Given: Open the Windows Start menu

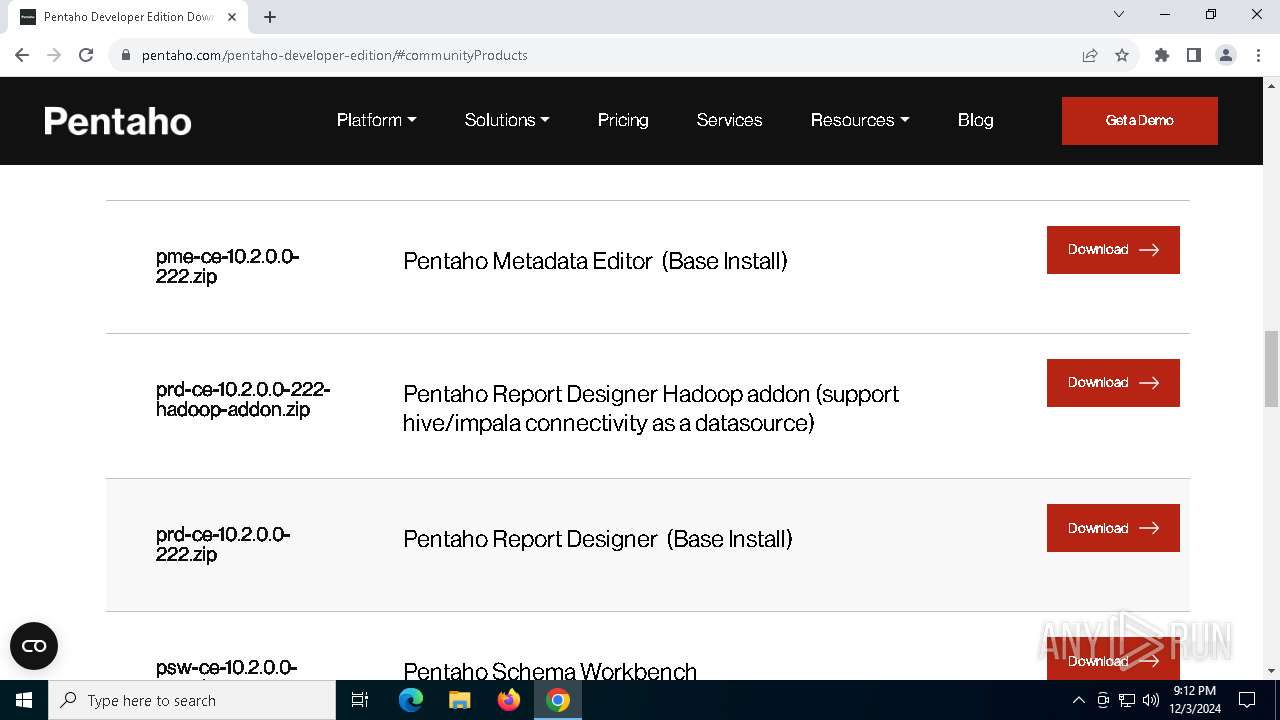Looking at the screenshot, I should [x=24, y=700].
